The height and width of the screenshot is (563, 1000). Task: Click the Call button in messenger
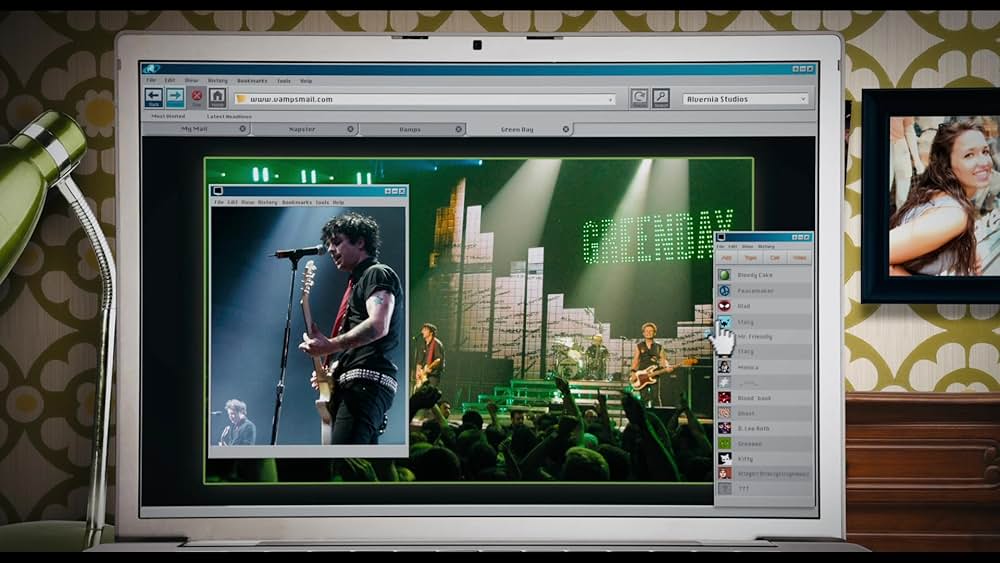point(777,257)
